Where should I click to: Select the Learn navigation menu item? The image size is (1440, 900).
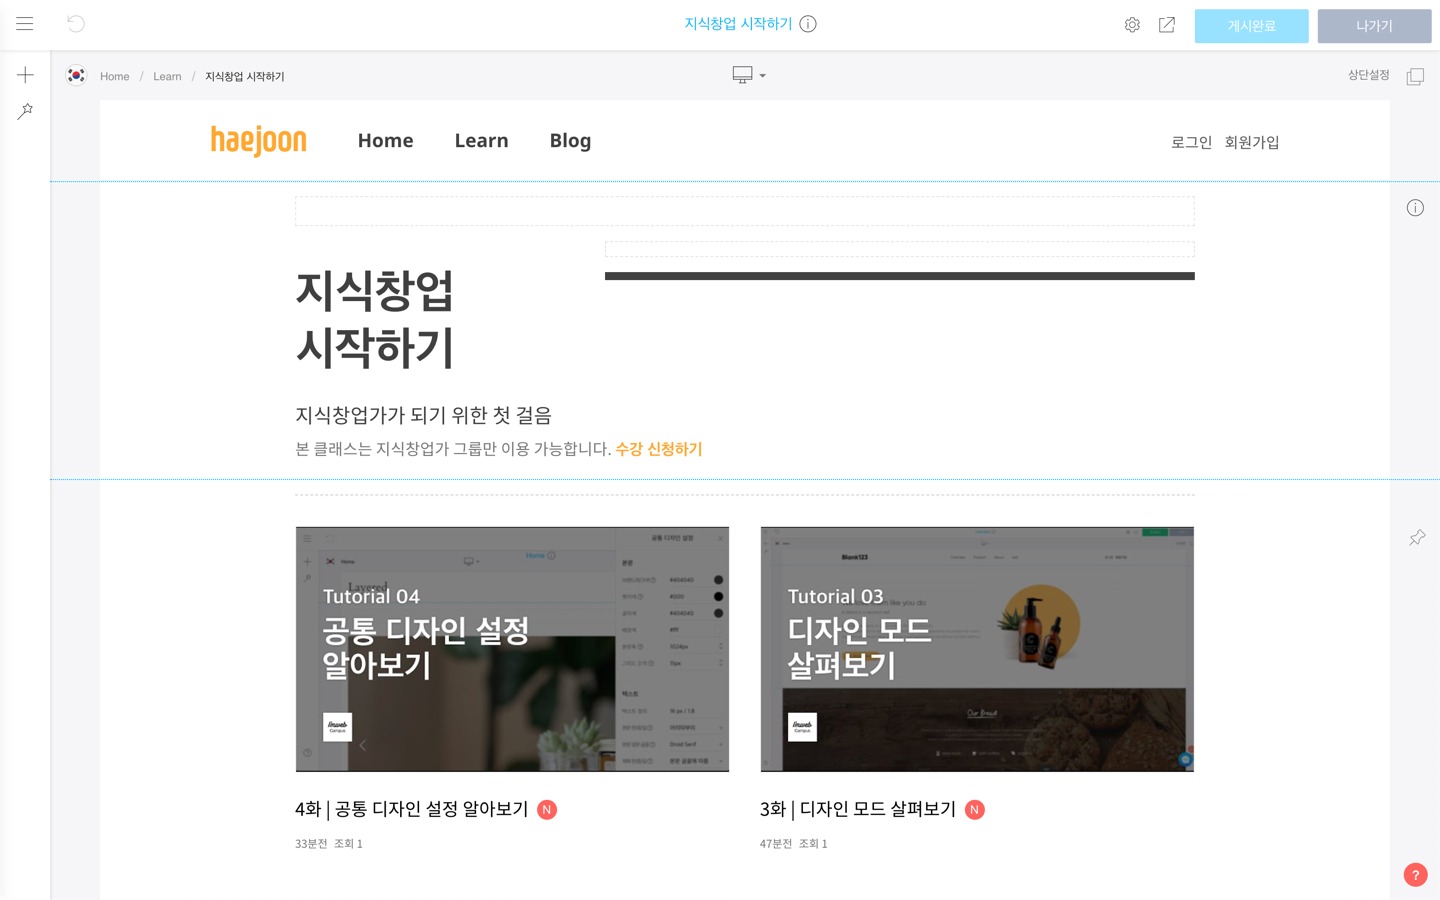tap(481, 141)
